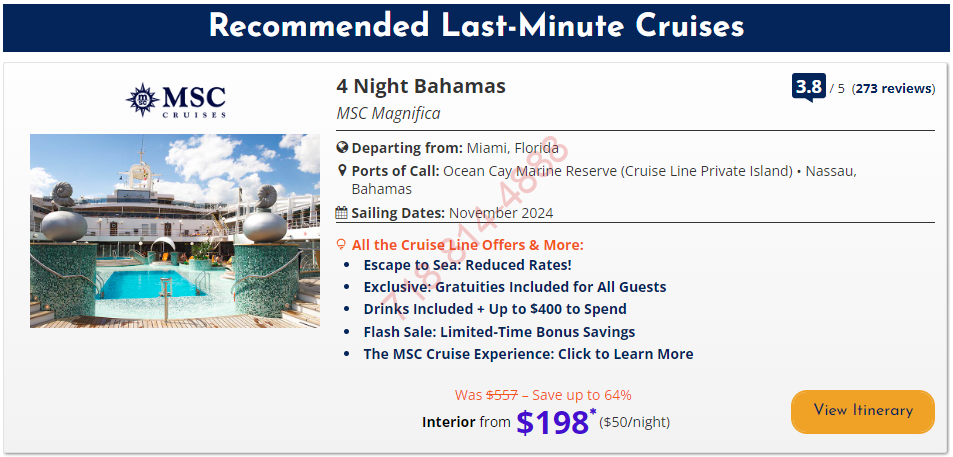This screenshot has width=953, height=457.
Task: Click the 3.8 rating badge
Action: pyautogui.click(x=808, y=88)
